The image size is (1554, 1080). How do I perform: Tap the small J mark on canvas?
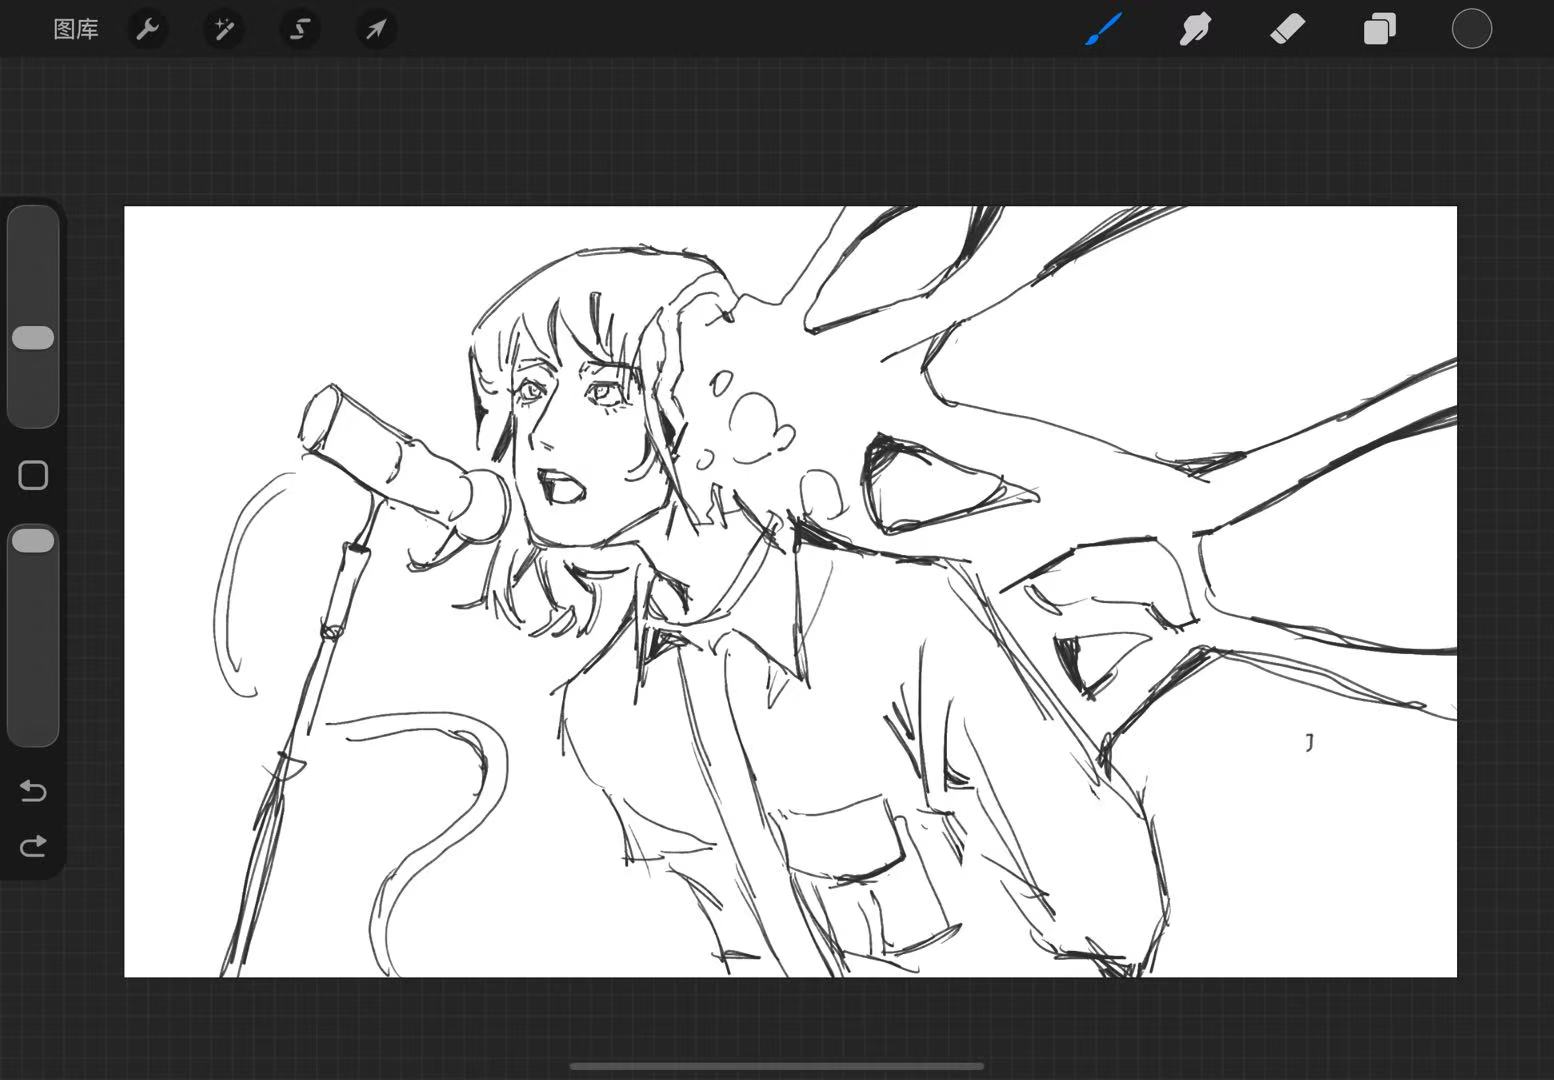[x=1309, y=742]
